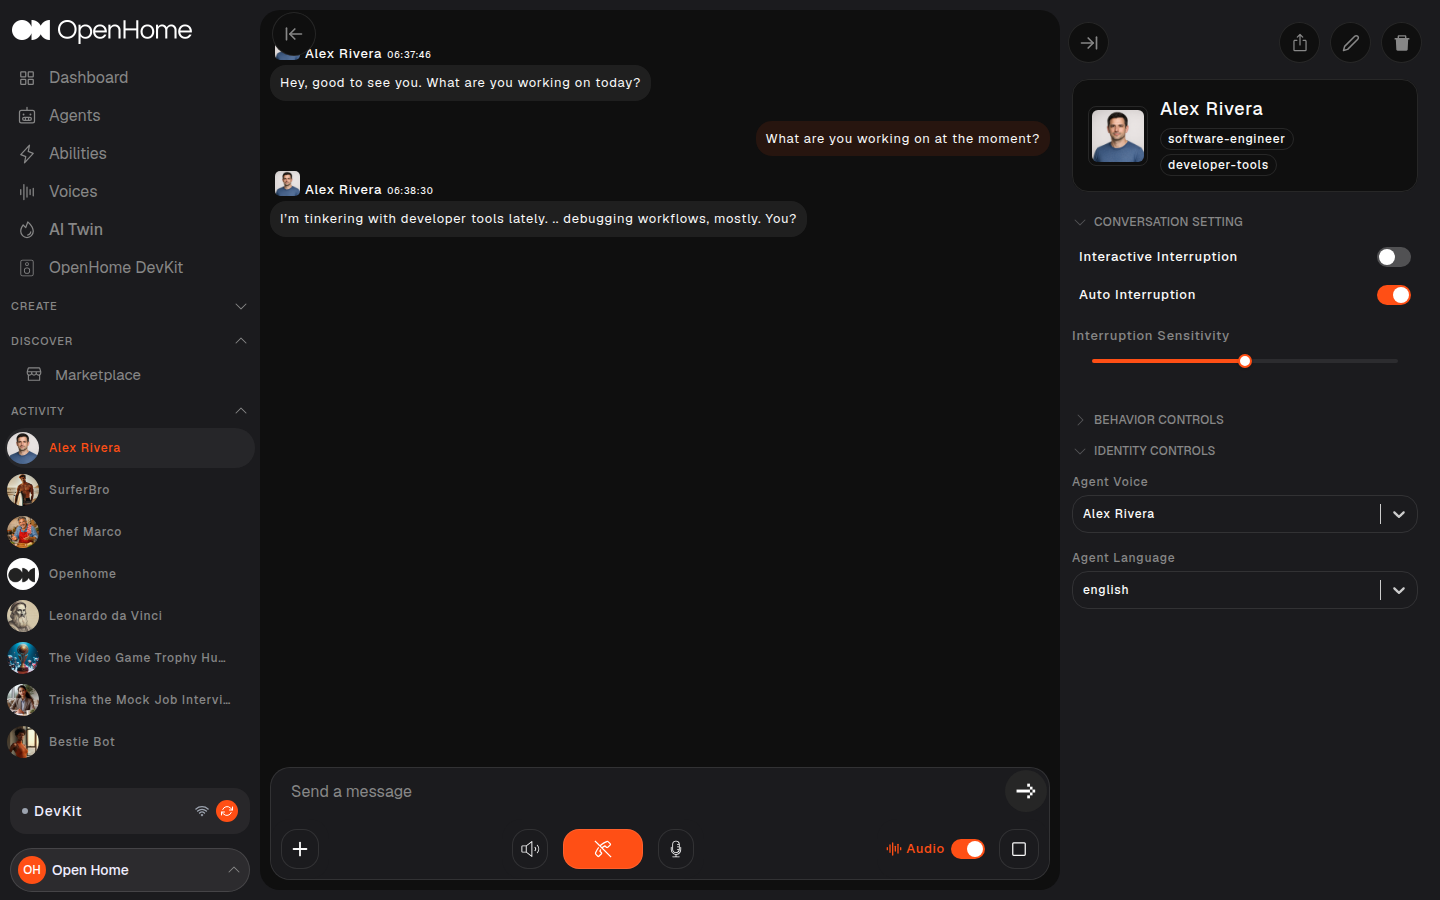Click Alex Rivera name heading in profile
Image resolution: width=1440 pixels, height=900 pixels.
click(x=1211, y=109)
